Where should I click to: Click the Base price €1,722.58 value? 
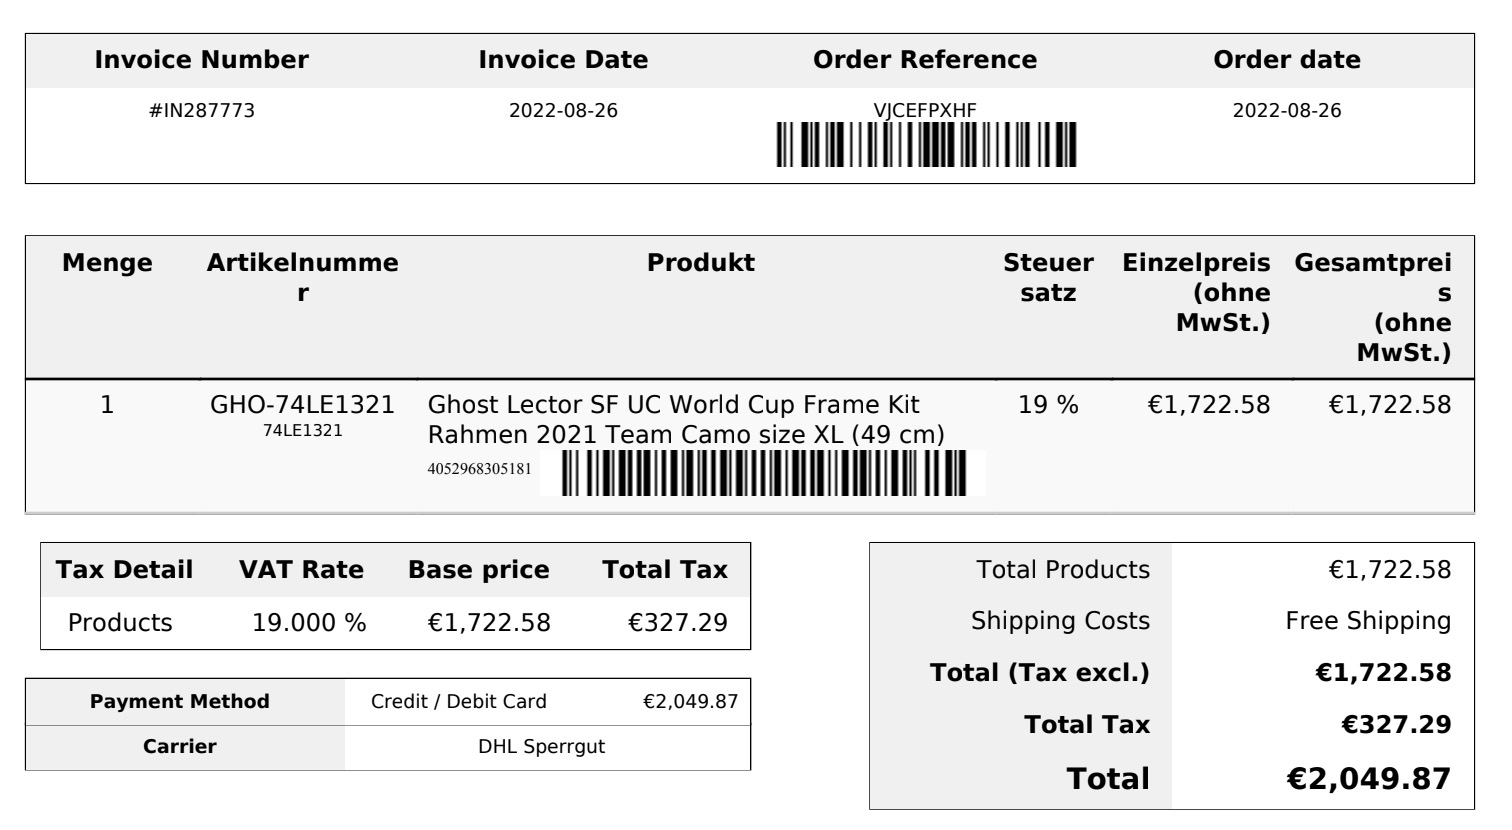pyautogui.click(x=489, y=623)
